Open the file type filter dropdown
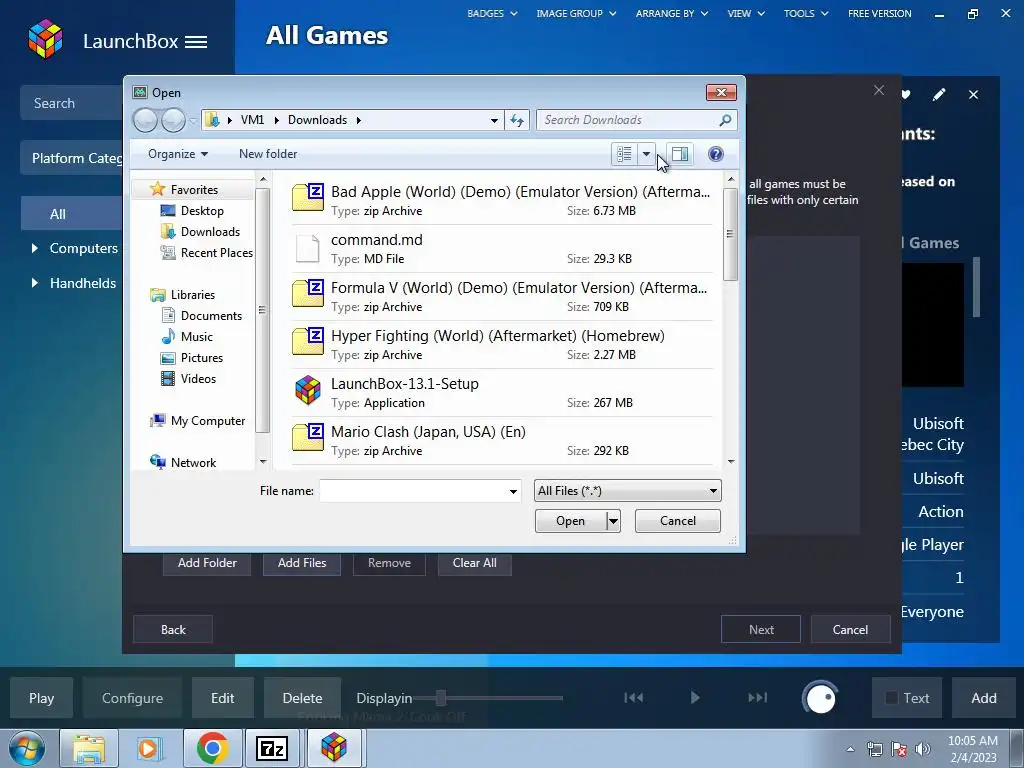Image resolution: width=1024 pixels, height=768 pixels. click(x=628, y=490)
